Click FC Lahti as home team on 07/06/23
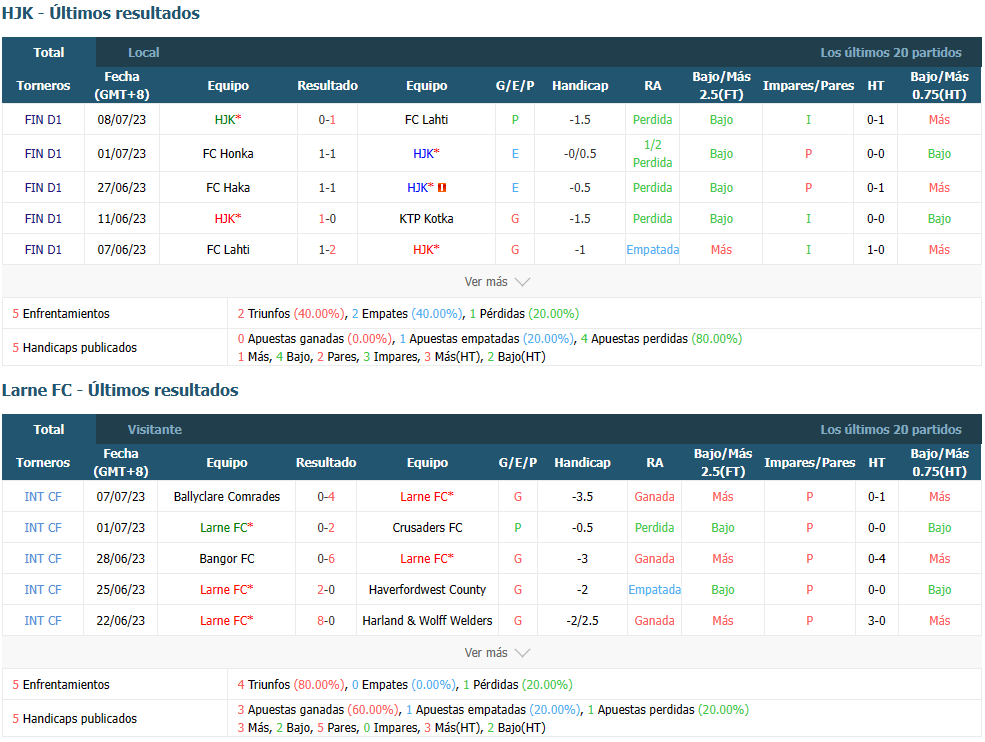The width and height of the screenshot is (985, 742). coord(228,250)
